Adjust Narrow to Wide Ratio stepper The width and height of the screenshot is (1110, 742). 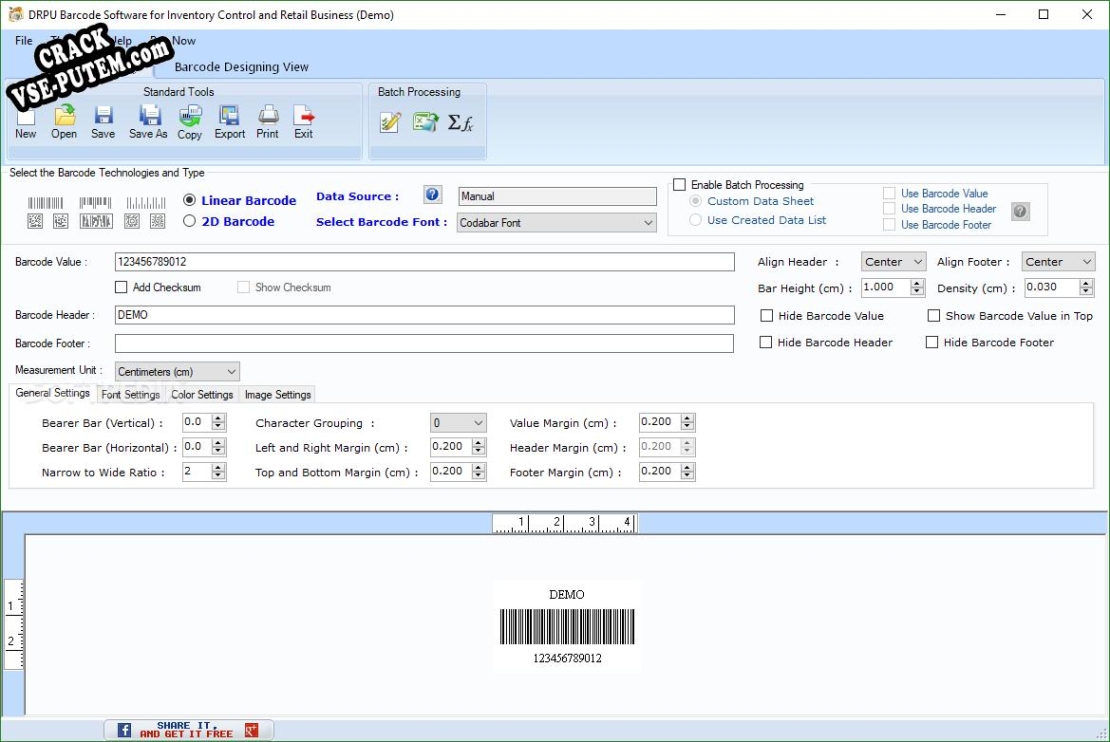[x=218, y=472]
